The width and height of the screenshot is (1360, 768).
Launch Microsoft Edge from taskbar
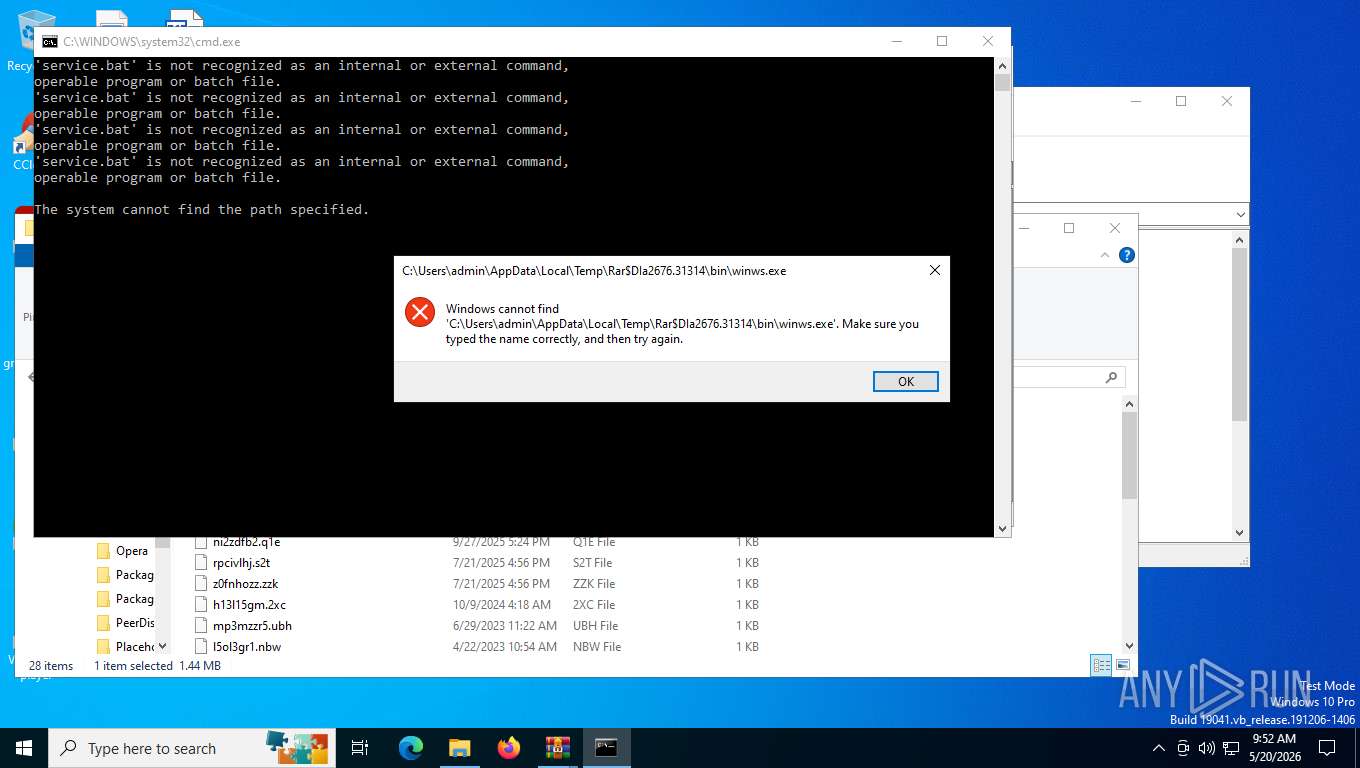click(410, 748)
